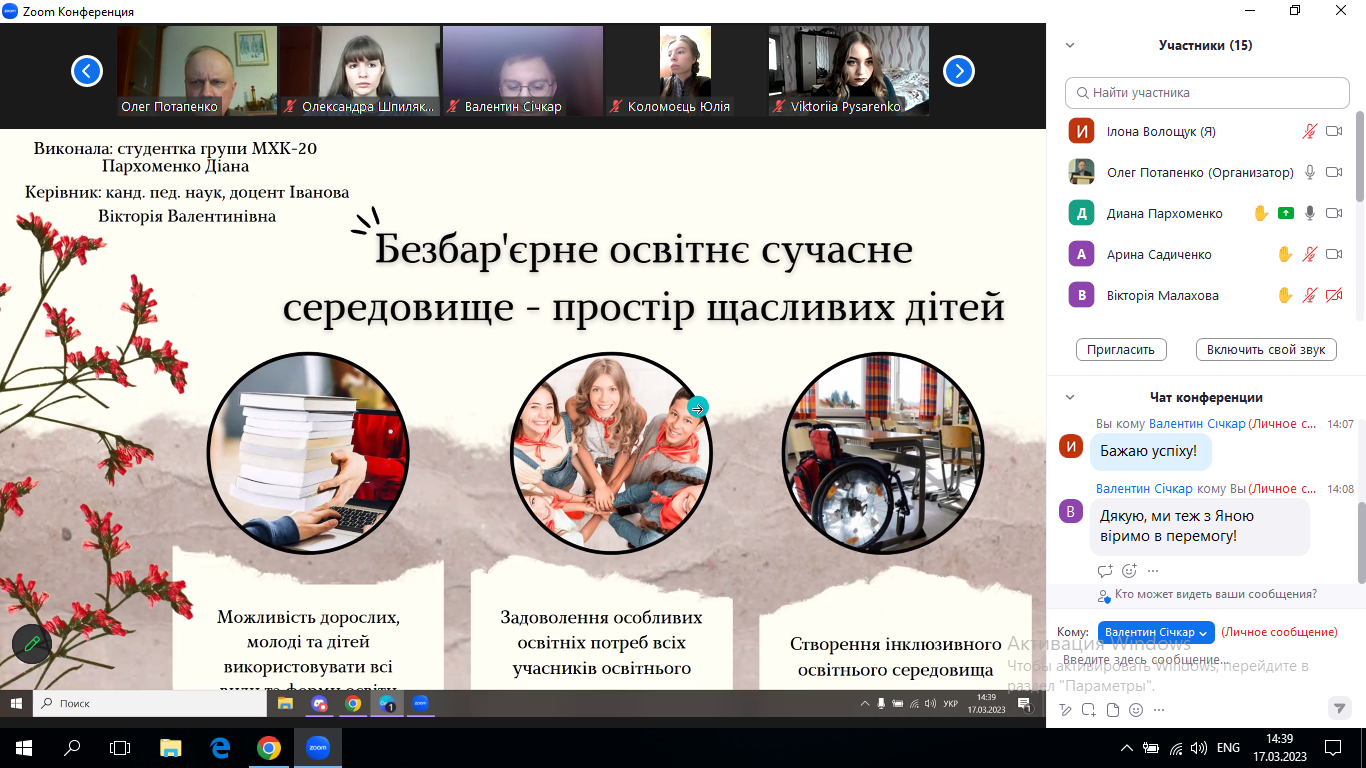Image resolution: width=1366 pixels, height=768 pixels.
Task: Send the chat message with arrow button
Action: pyautogui.click(x=1339, y=708)
